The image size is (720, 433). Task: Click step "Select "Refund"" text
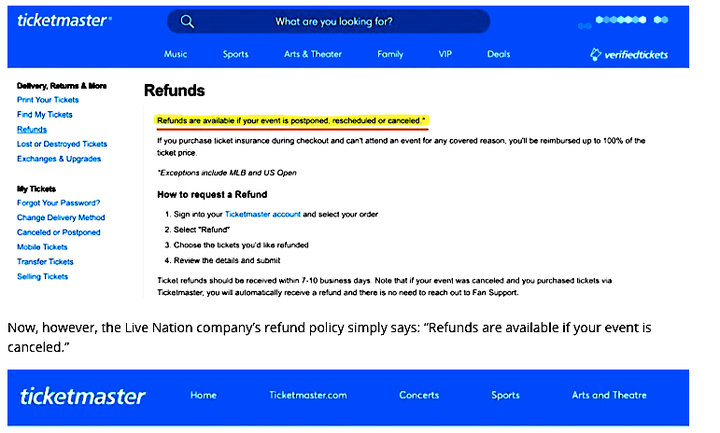click(202, 230)
